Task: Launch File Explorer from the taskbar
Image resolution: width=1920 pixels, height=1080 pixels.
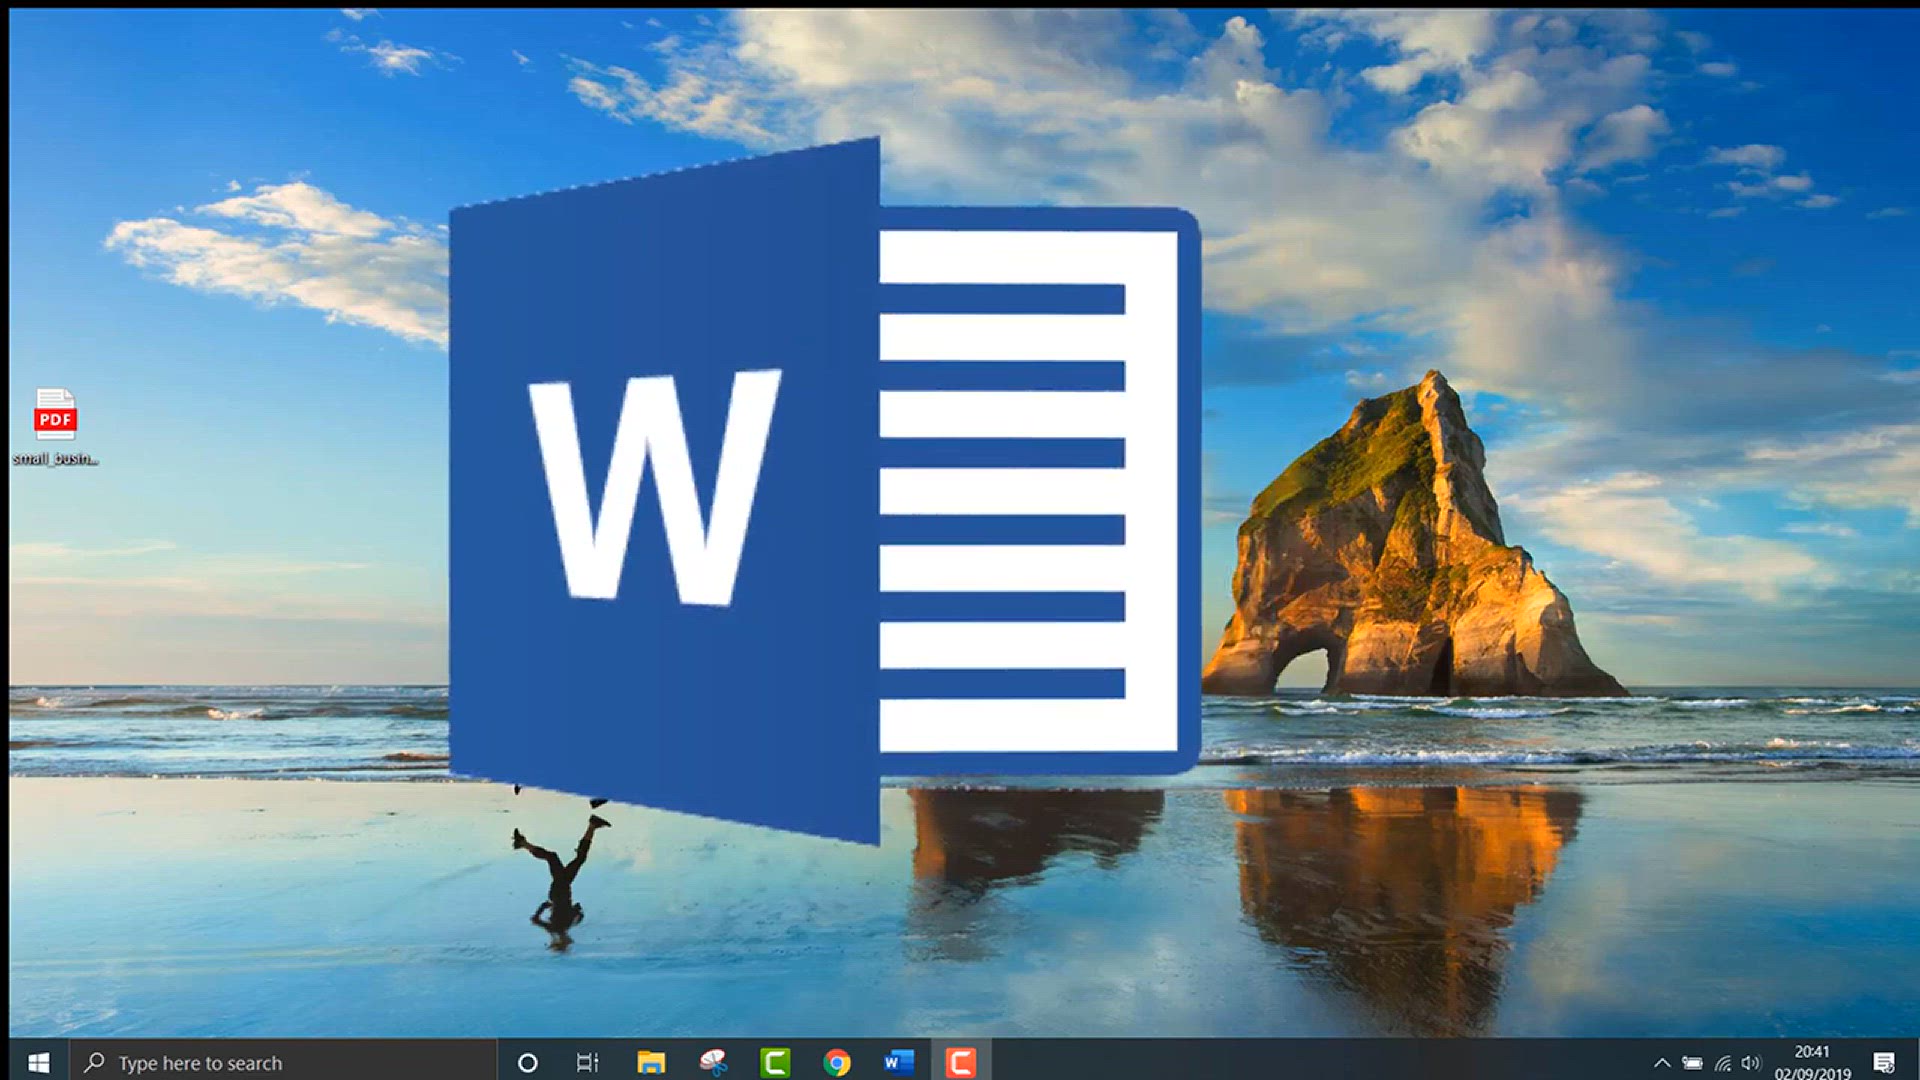Action: [x=651, y=1062]
